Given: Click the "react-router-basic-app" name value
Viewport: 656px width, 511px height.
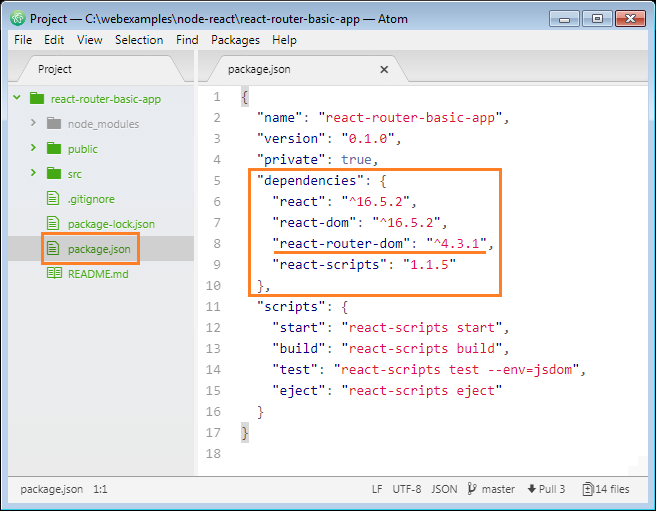Looking at the screenshot, I should point(410,118).
